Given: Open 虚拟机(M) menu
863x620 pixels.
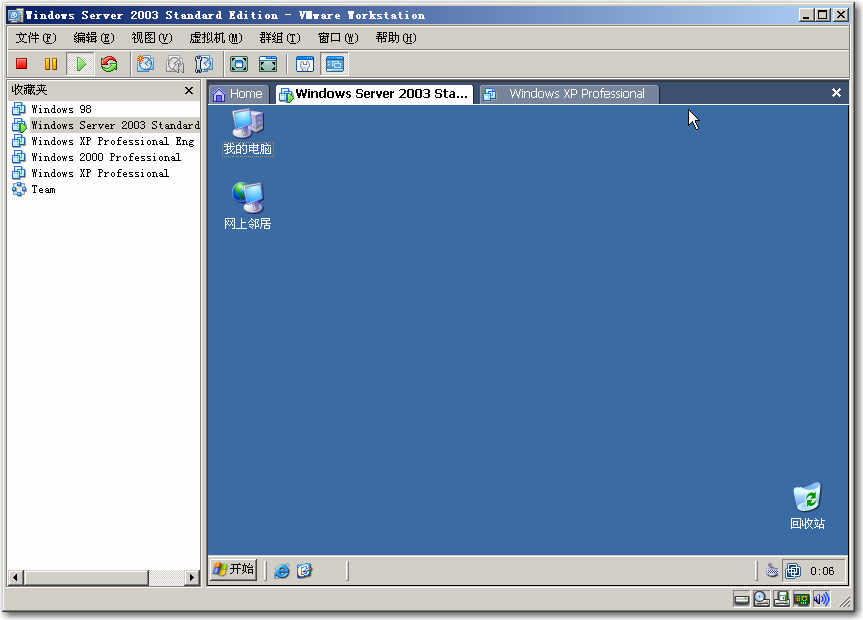Looking at the screenshot, I should [216, 37].
